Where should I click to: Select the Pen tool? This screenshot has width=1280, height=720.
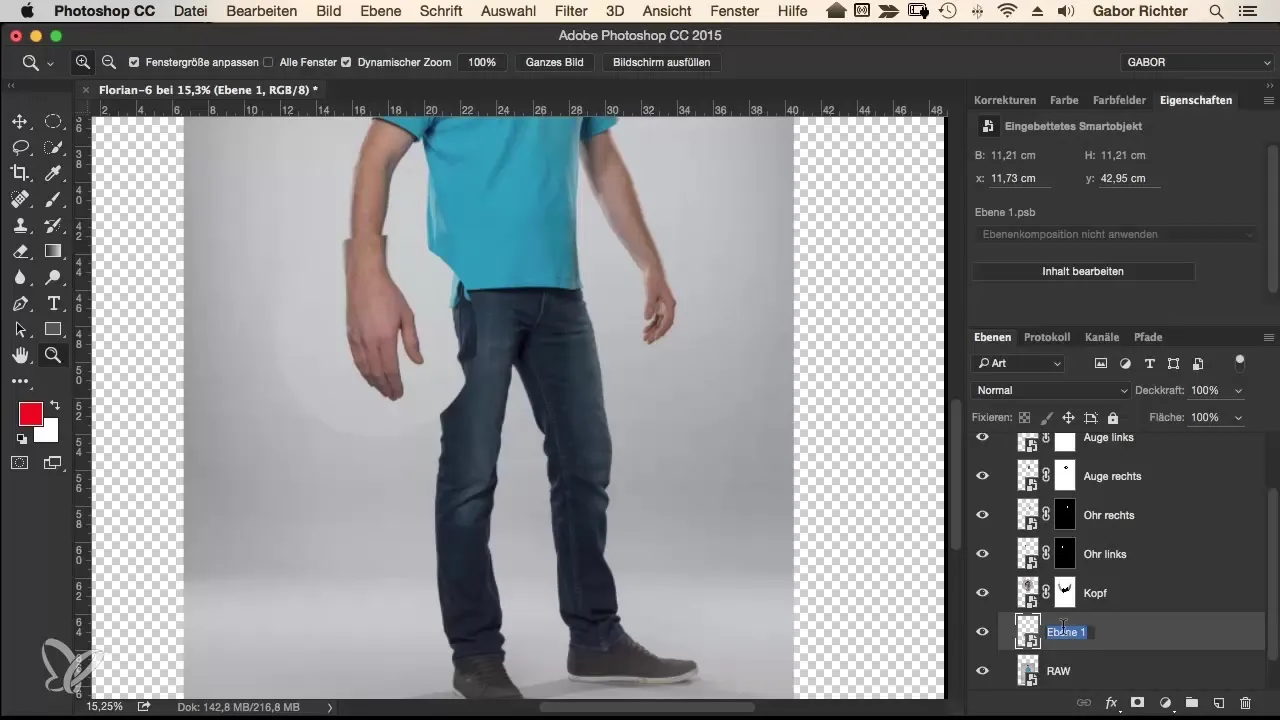(19, 304)
